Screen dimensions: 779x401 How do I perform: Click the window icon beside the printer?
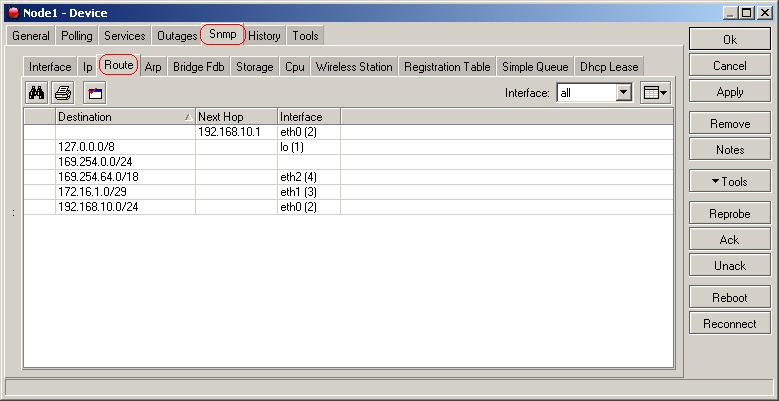point(95,92)
